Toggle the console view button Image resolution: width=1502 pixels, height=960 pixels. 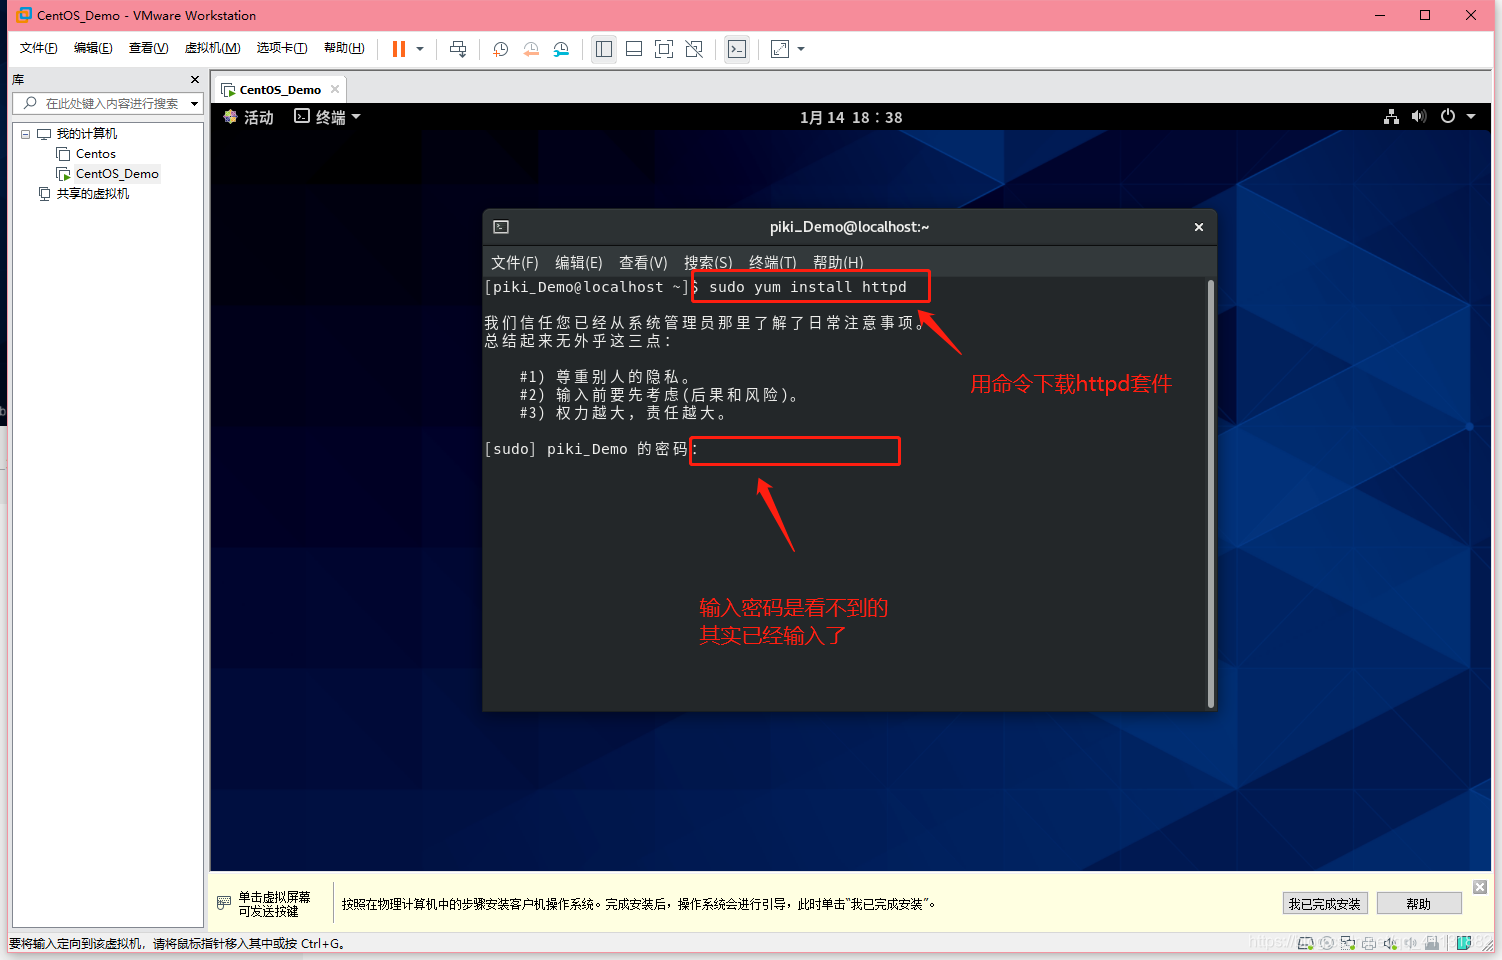point(737,49)
